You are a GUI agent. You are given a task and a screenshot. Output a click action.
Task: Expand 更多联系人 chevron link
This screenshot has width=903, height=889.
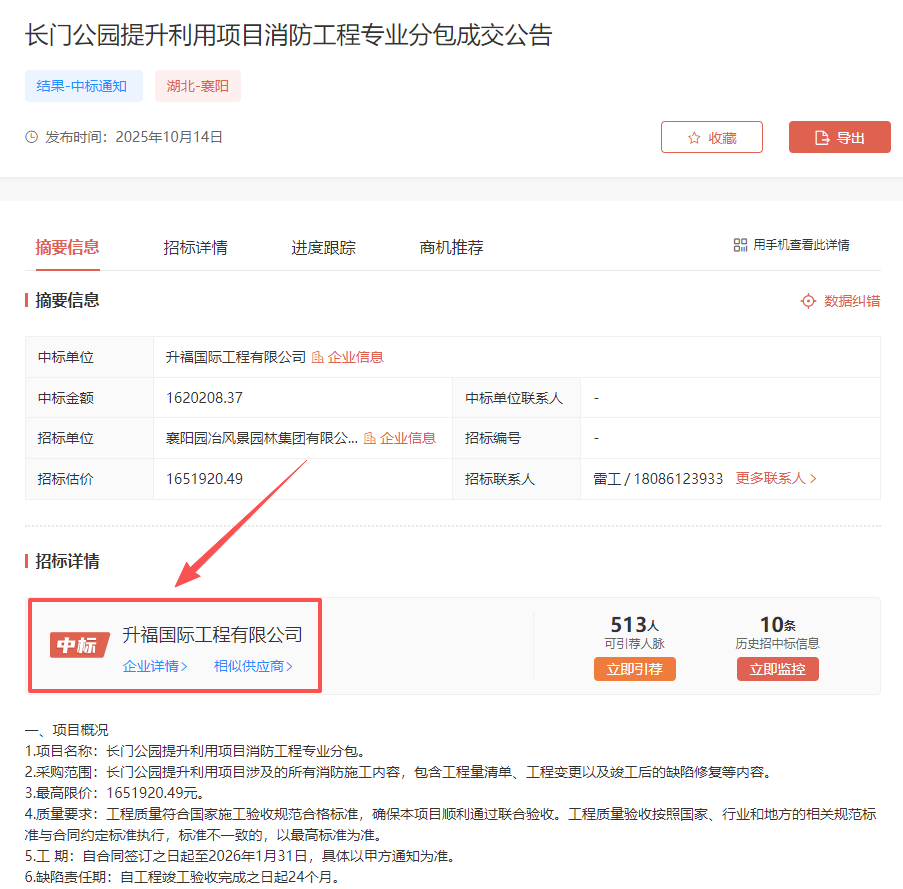tap(777, 479)
